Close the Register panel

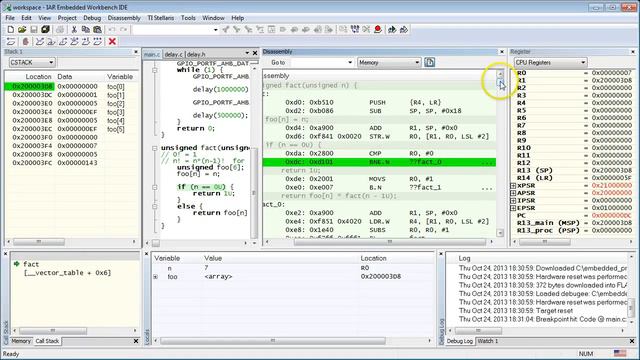click(633, 52)
